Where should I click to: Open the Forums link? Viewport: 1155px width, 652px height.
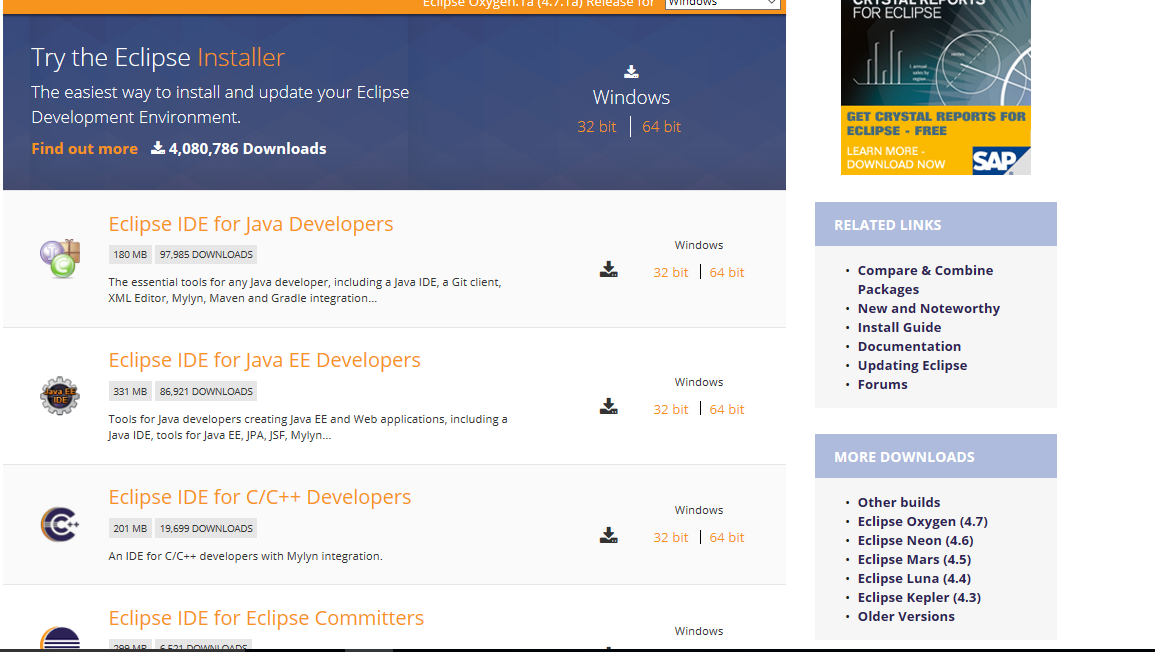[x=882, y=385]
